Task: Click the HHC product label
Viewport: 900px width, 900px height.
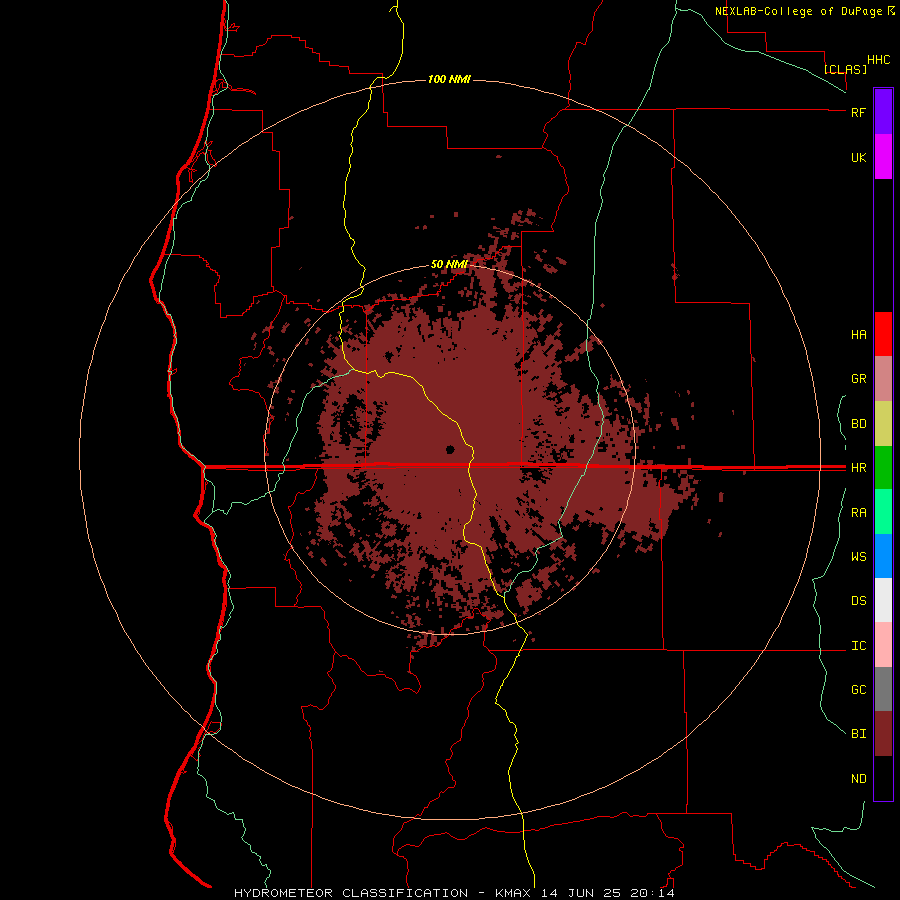Action: pyautogui.click(x=879, y=60)
